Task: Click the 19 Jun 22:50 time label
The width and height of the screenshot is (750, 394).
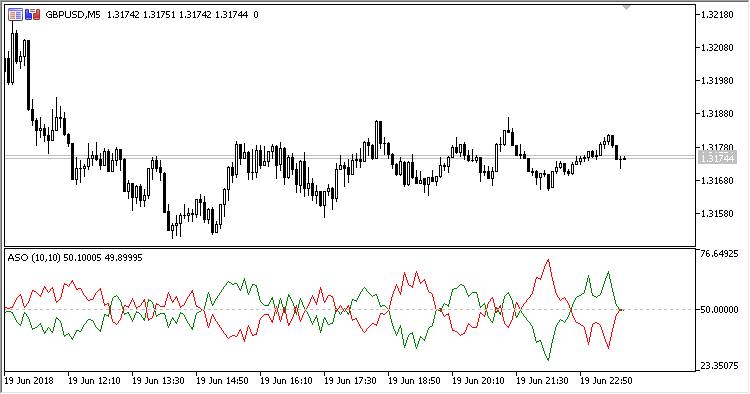Action: (606, 381)
